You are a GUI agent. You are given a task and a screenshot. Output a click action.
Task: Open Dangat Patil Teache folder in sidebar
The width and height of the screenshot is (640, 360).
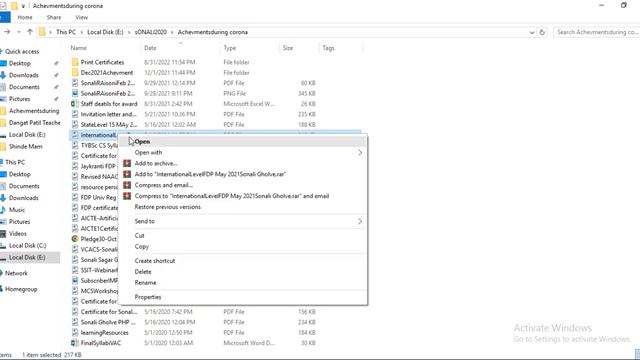coord(34,122)
